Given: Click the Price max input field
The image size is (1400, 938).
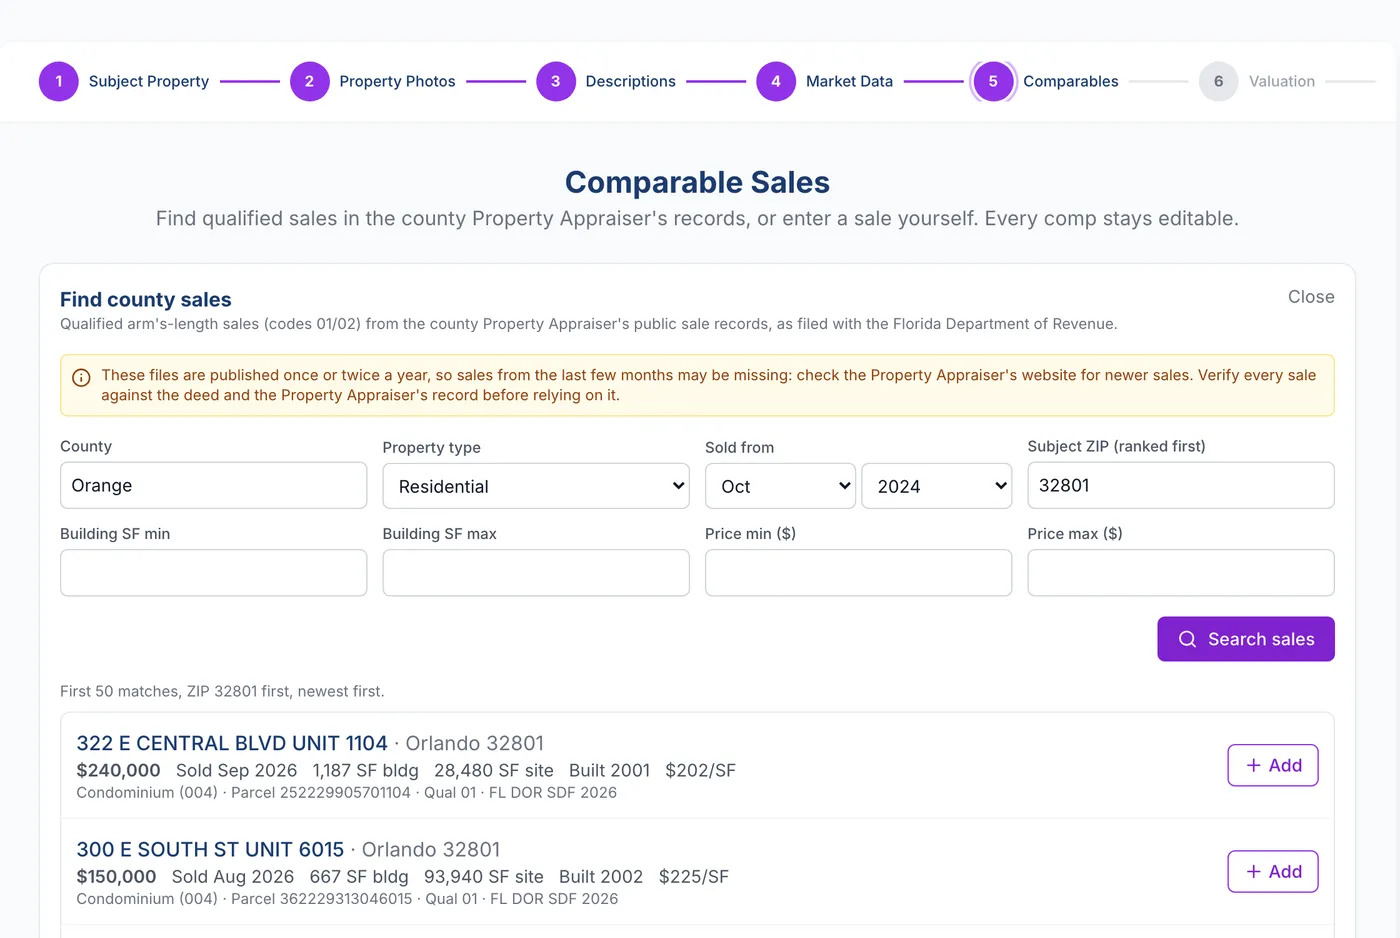Looking at the screenshot, I should (x=1180, y=573).
